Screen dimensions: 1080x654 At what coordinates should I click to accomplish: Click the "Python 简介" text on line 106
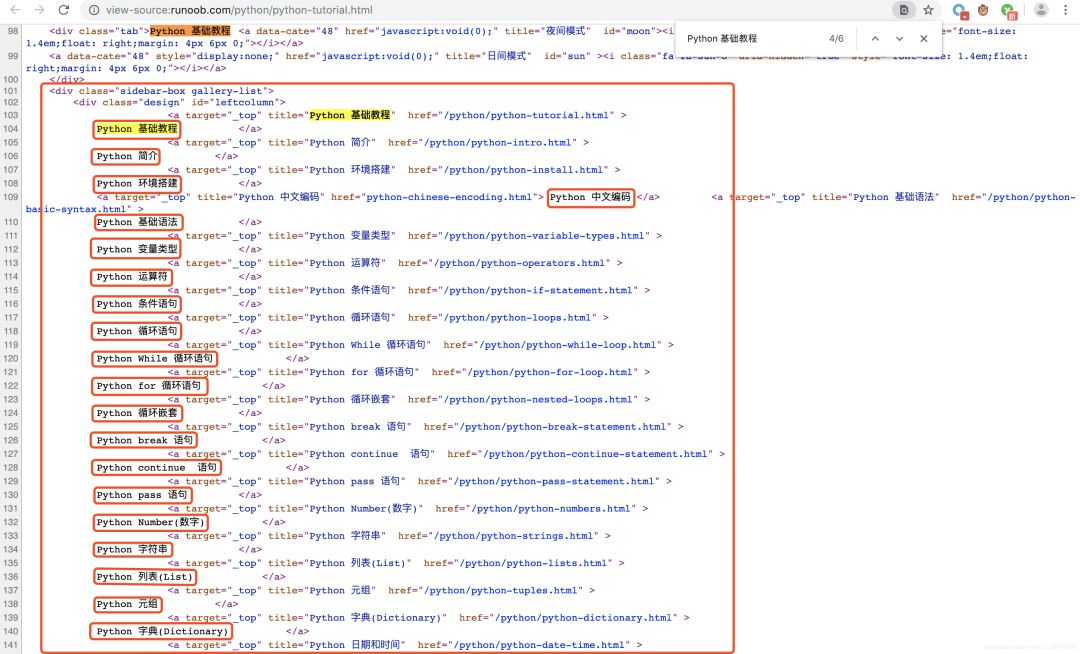pyautogui.click(x=127, y=156)
